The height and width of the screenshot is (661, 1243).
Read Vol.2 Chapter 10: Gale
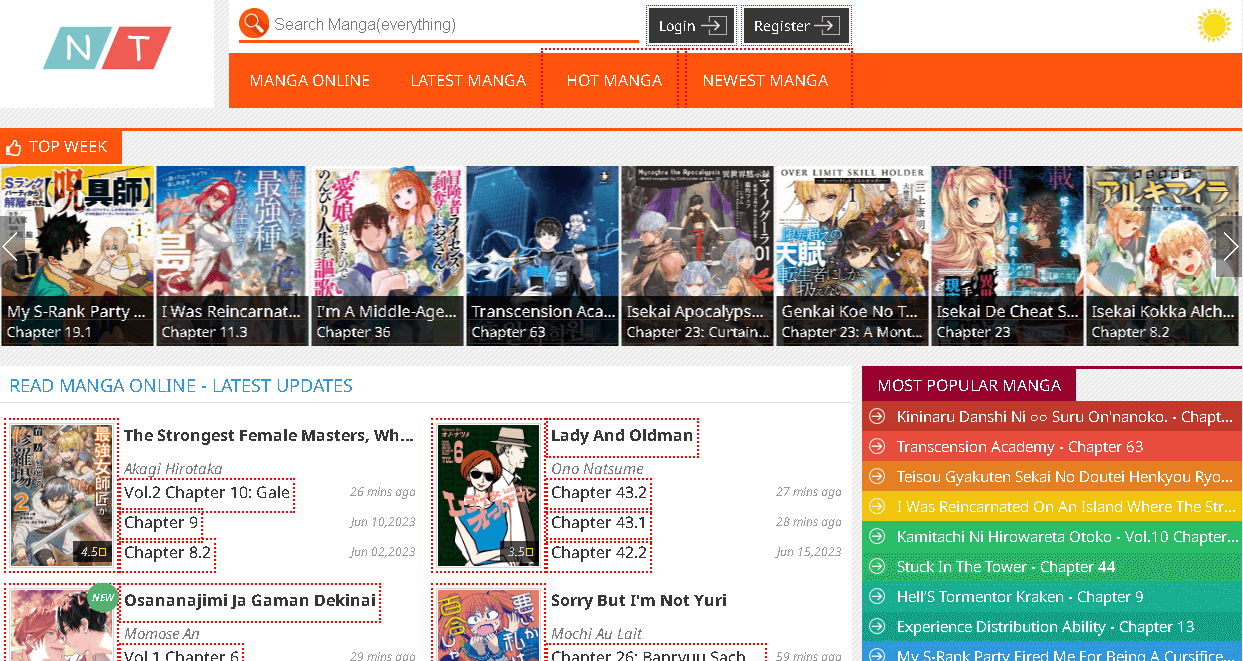pos(207,492)
